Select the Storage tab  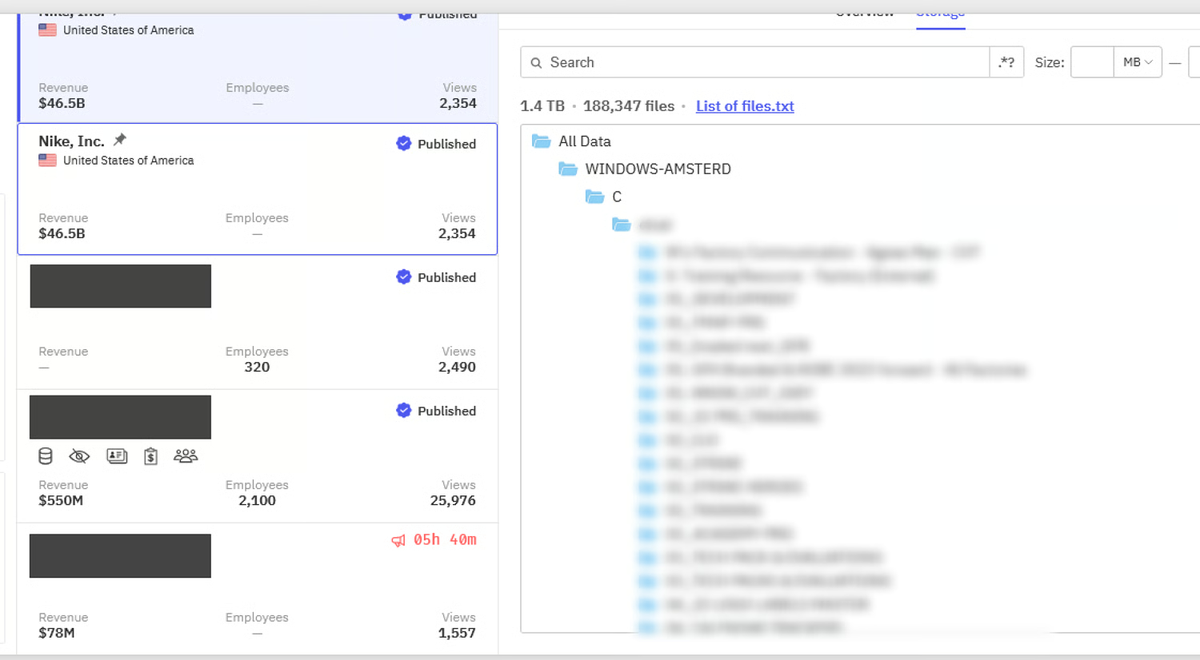click(x=940, y=12)
